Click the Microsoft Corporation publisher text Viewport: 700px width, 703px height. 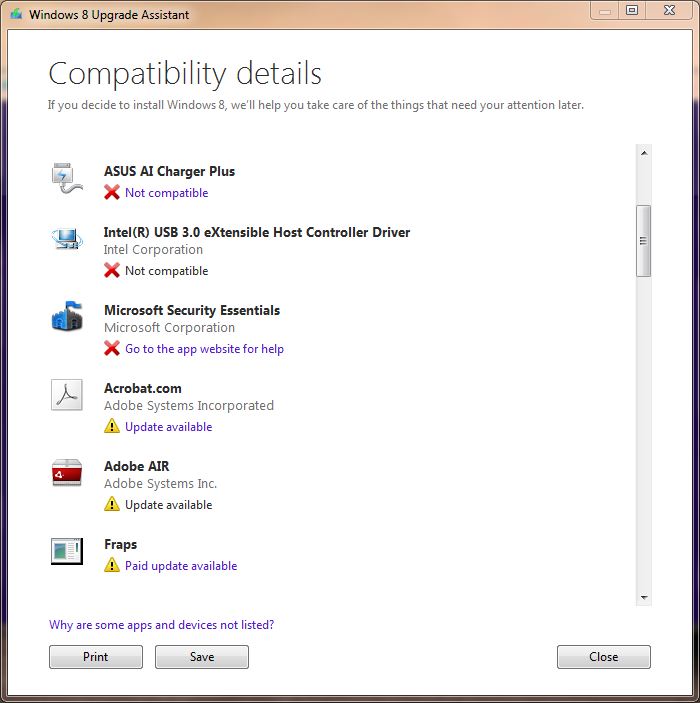(170, 327)
